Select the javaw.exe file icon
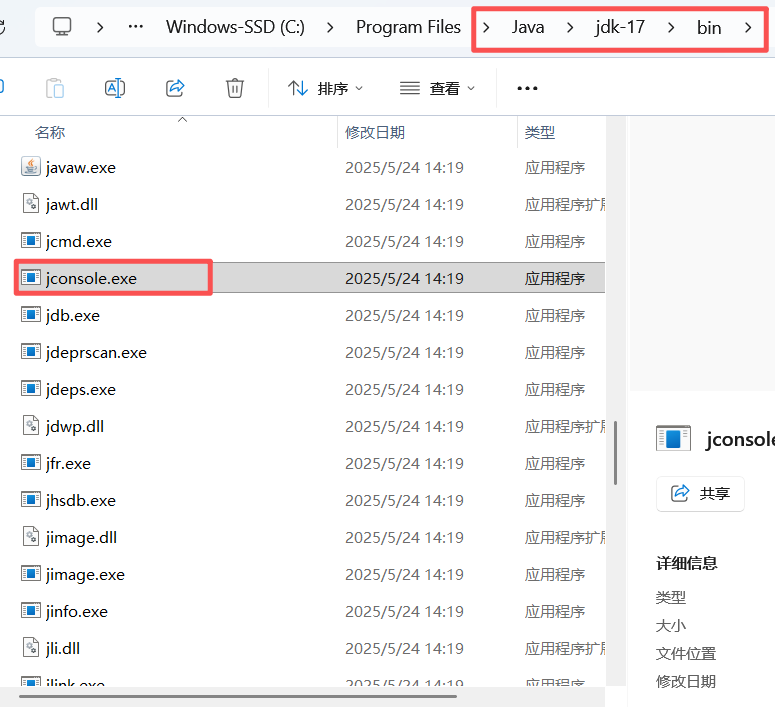775x711 pixels. coord(31,167)
